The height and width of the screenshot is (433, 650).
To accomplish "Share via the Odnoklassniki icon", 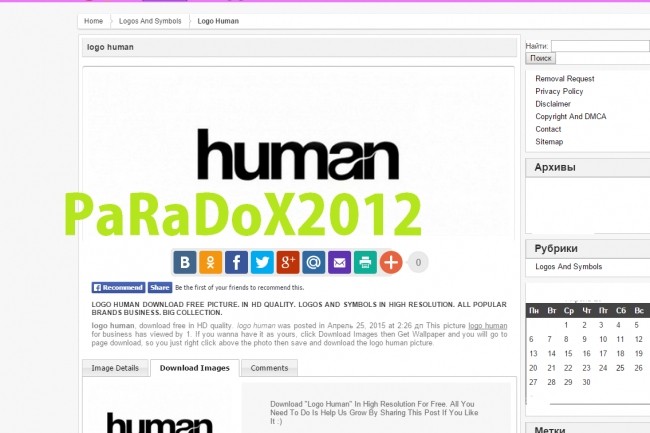I will pos(211,262).
